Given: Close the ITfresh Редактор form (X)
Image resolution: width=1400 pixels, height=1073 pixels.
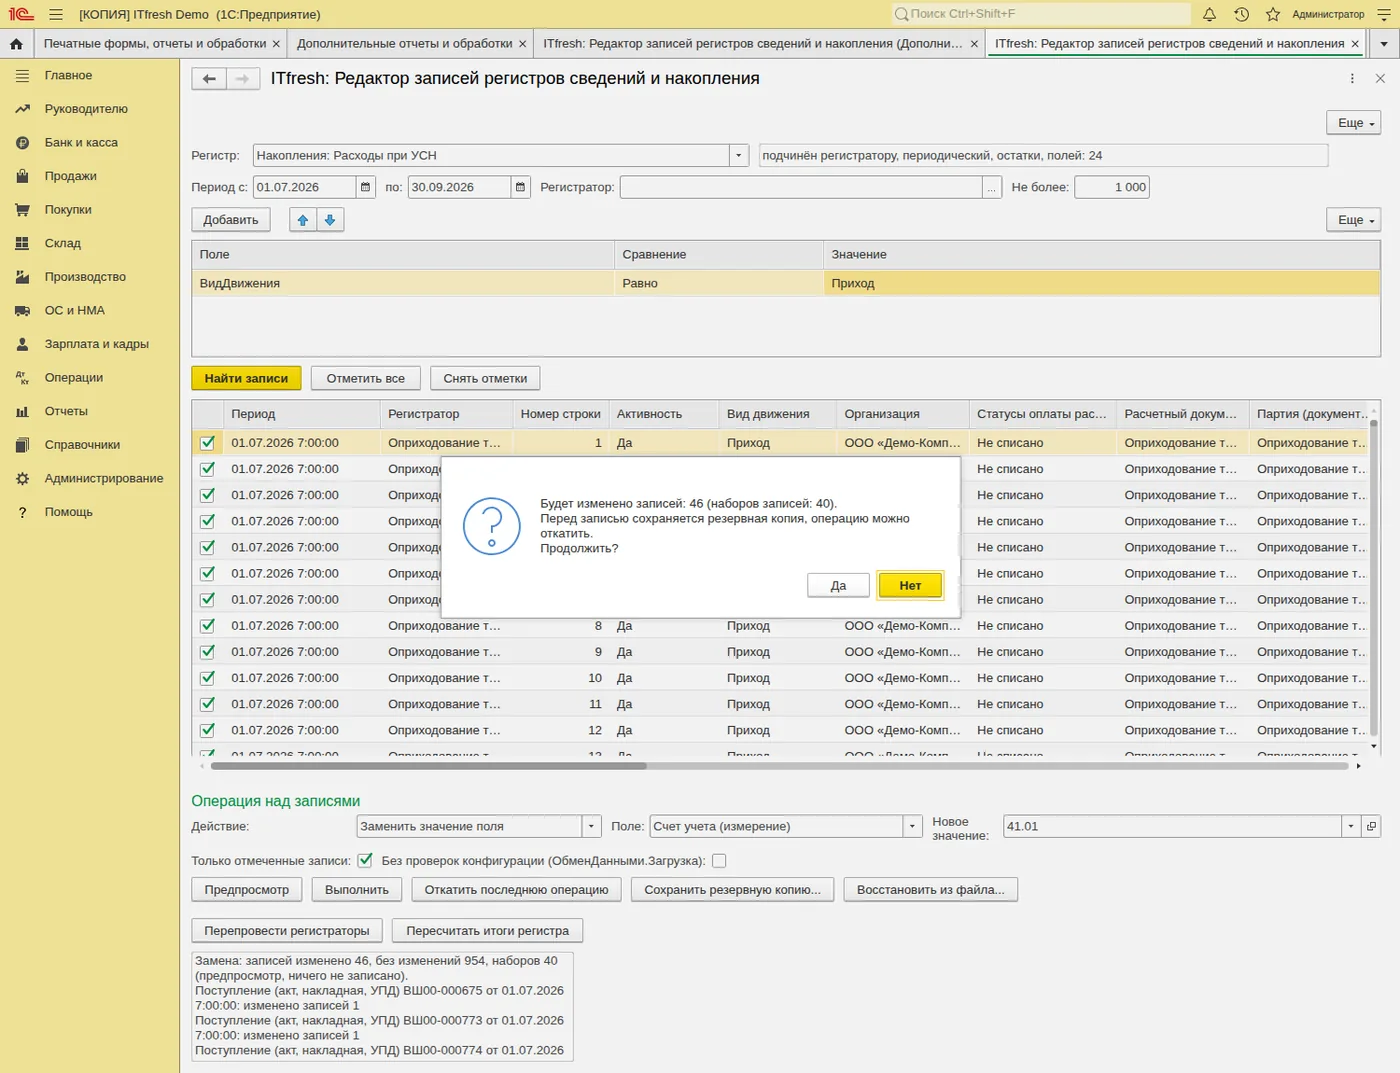Looking at the screenshot, I should (x=1380, y=79).
